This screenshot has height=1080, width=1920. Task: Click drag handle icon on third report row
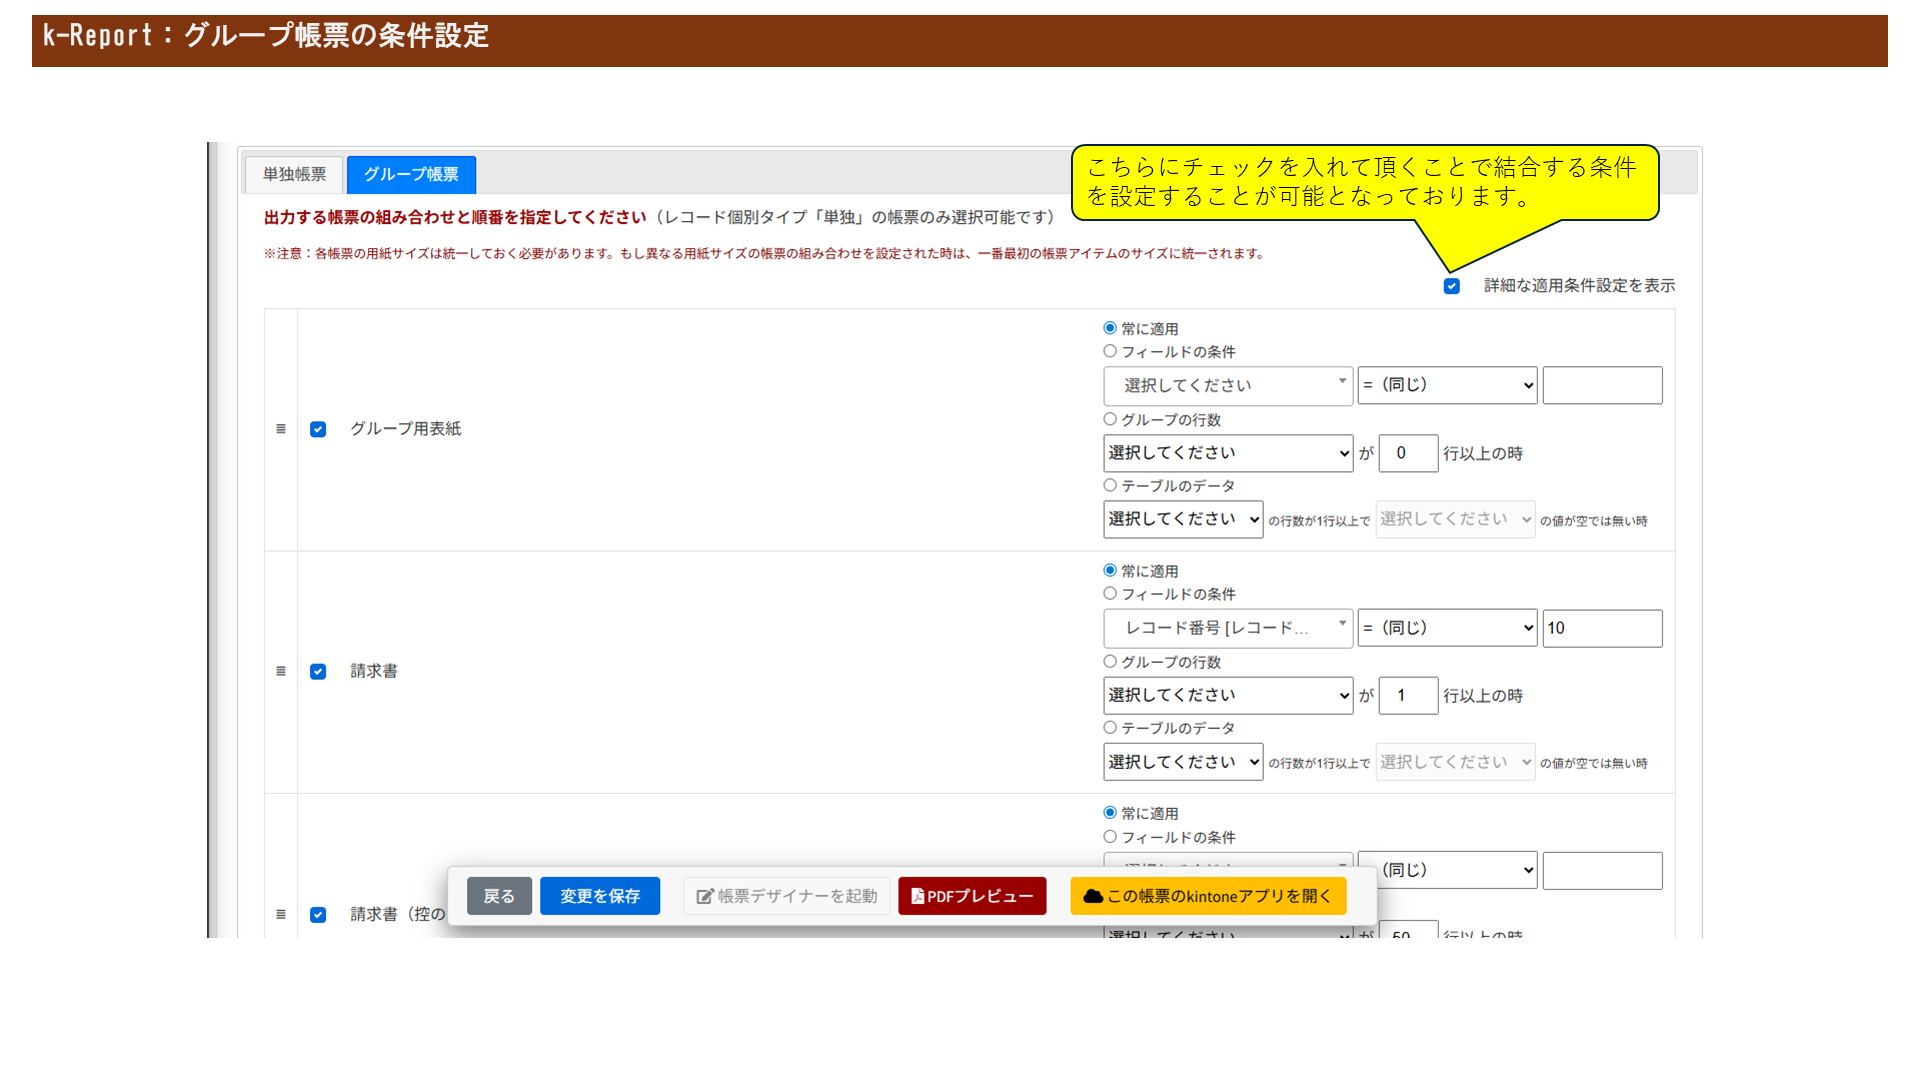coord(281,914)
